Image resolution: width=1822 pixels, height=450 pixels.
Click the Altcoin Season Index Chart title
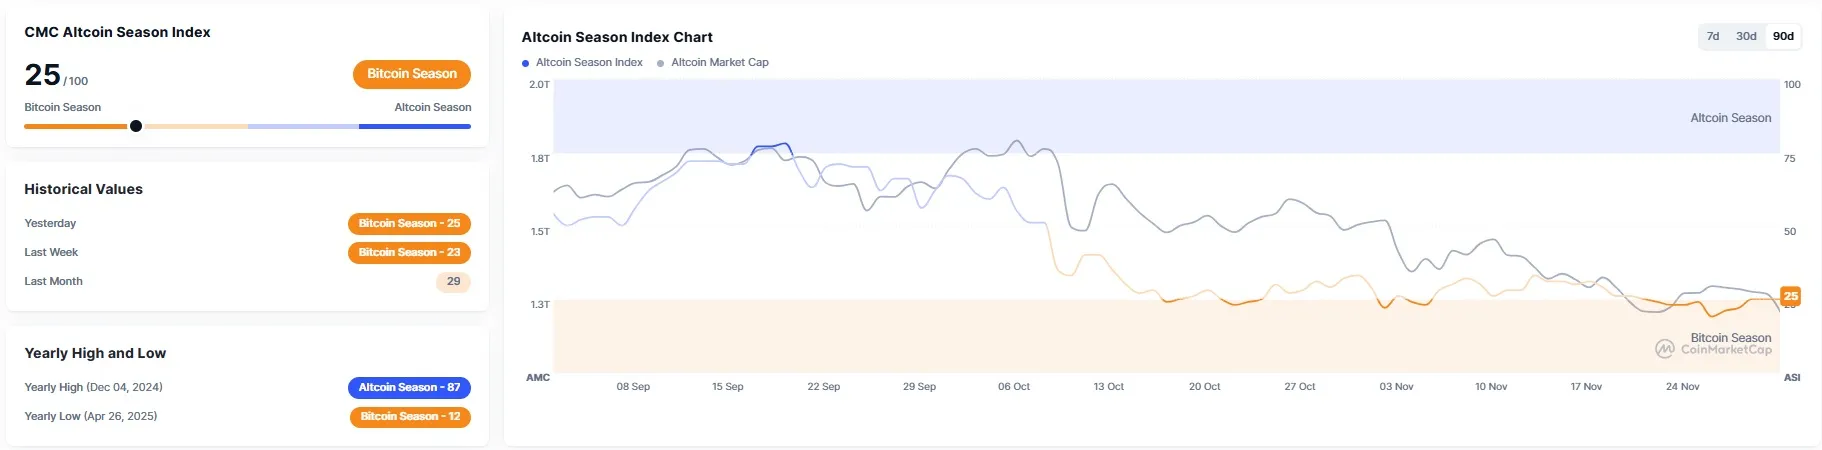(617, 37)
